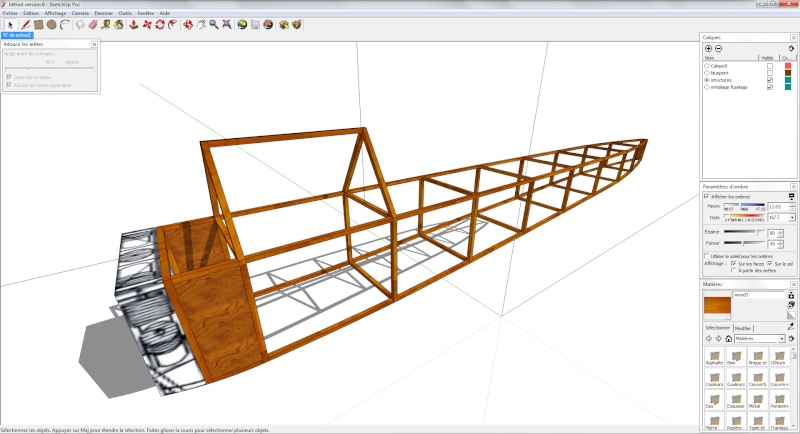Select the Orbit camera tool
This screenshot has width=800, height=434.
188,24
